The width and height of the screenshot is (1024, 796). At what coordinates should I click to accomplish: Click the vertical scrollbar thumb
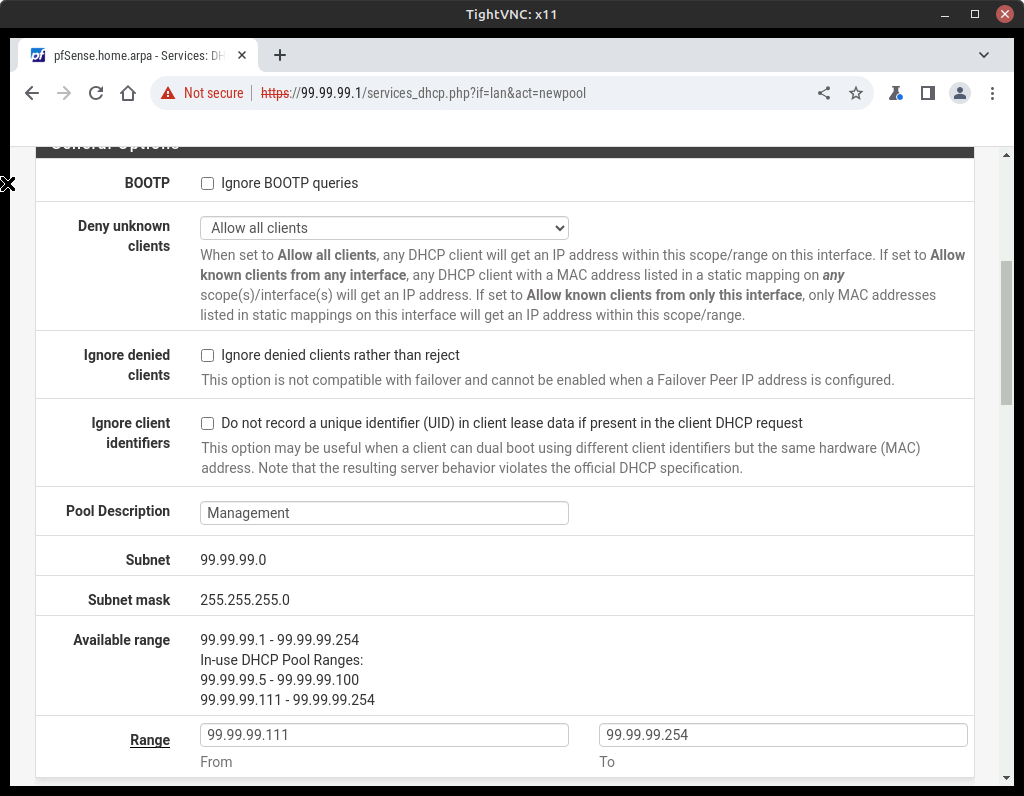click(1006, 333)
